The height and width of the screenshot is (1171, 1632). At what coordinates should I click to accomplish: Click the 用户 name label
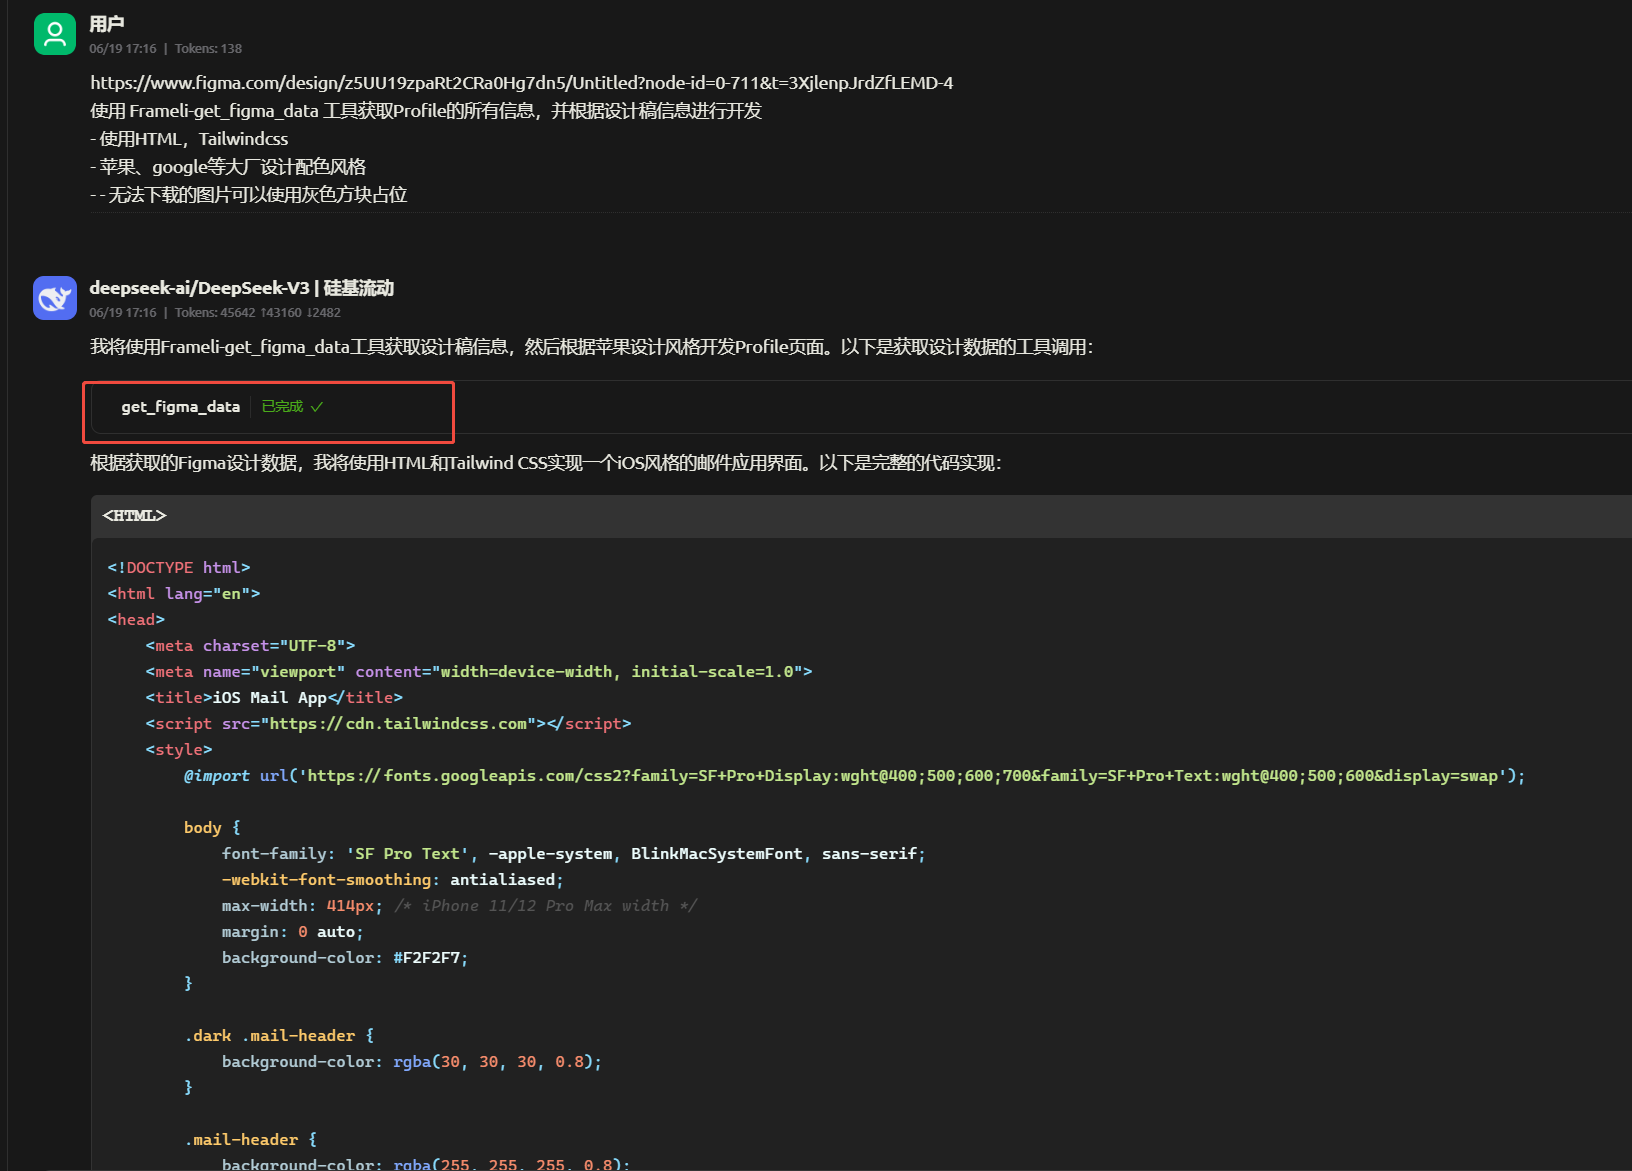click(107, 24)
